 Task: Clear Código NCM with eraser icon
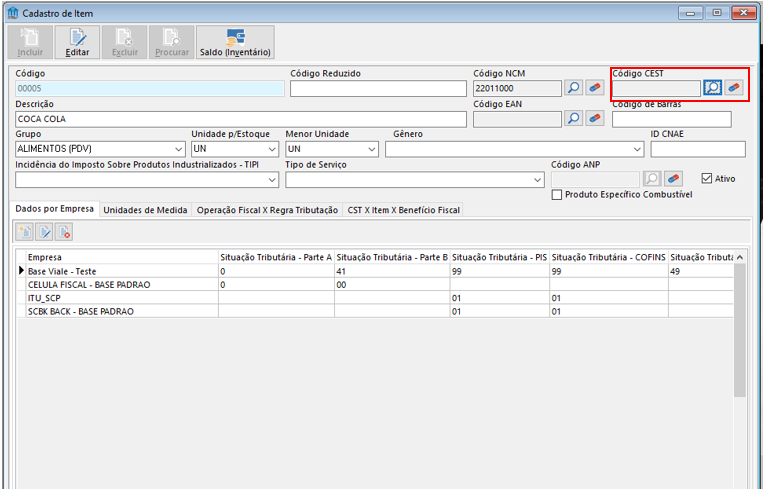[595, 88]
